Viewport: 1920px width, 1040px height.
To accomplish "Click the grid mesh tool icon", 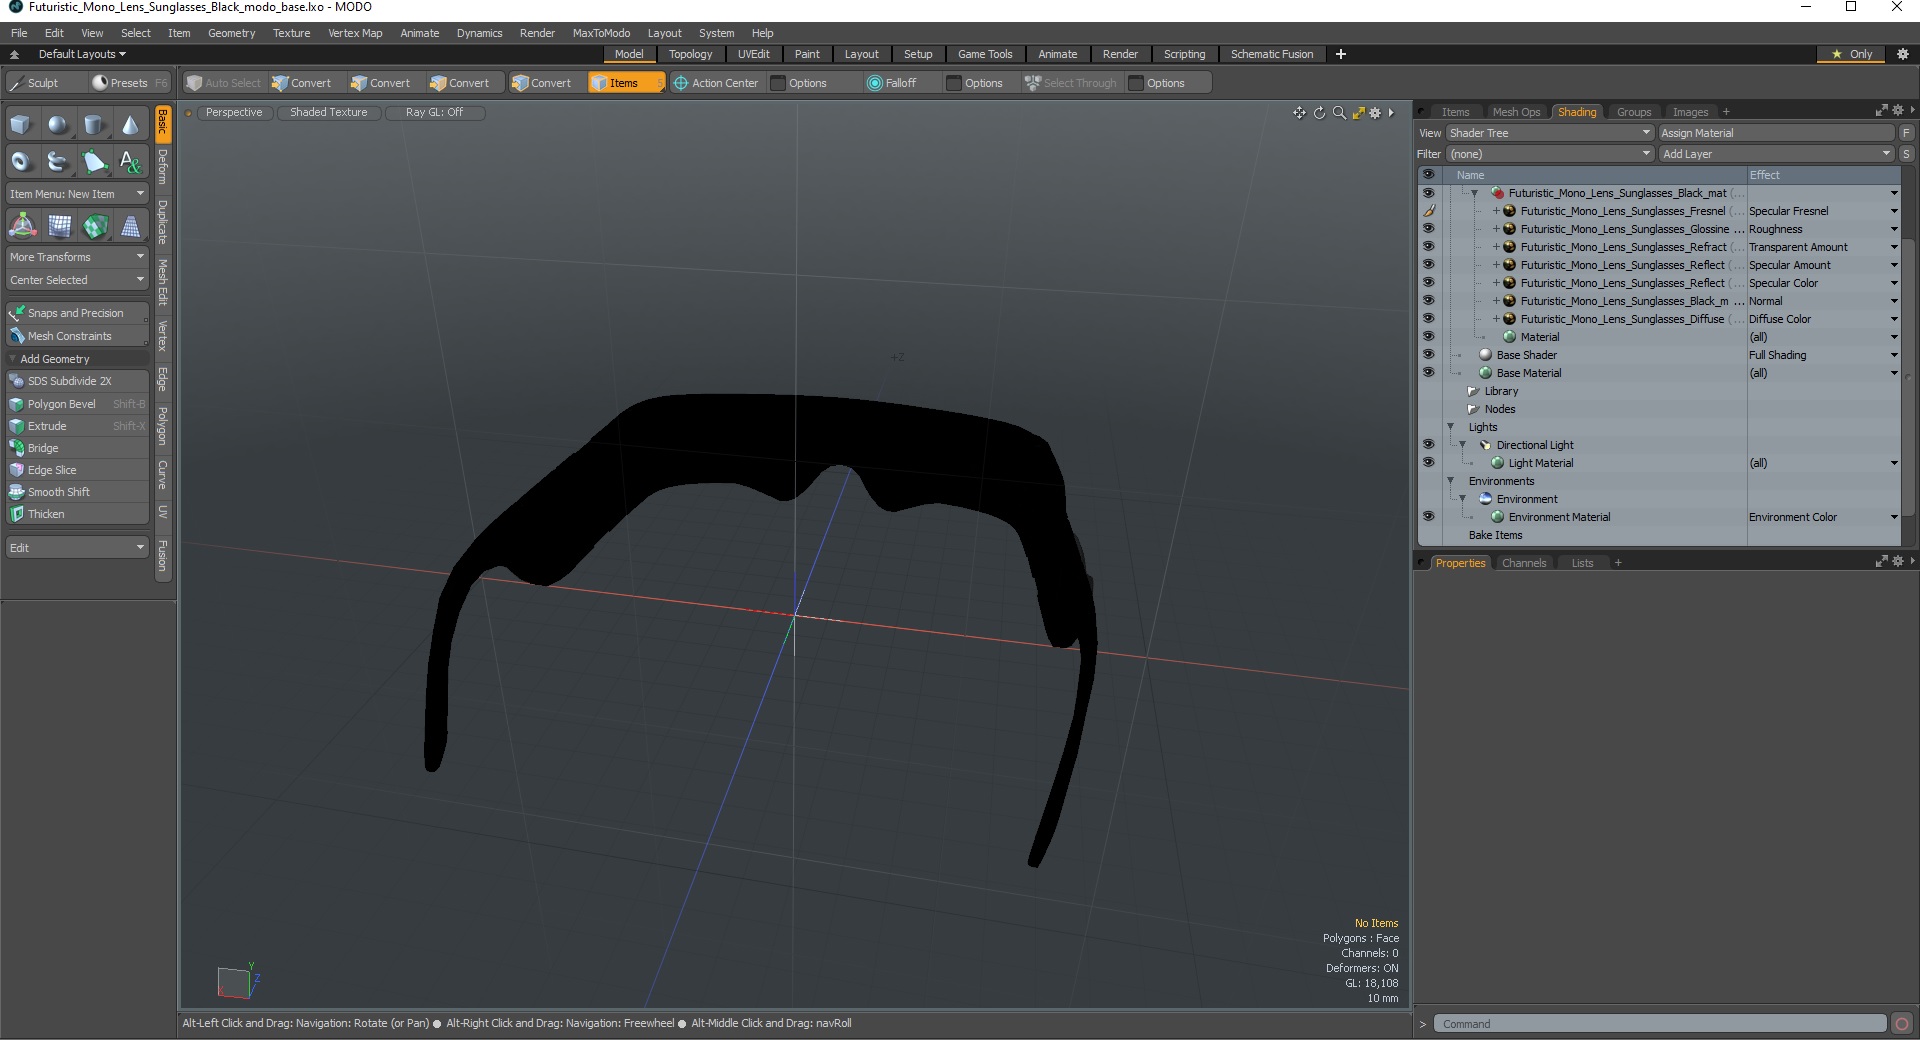I will pos(59,227).
